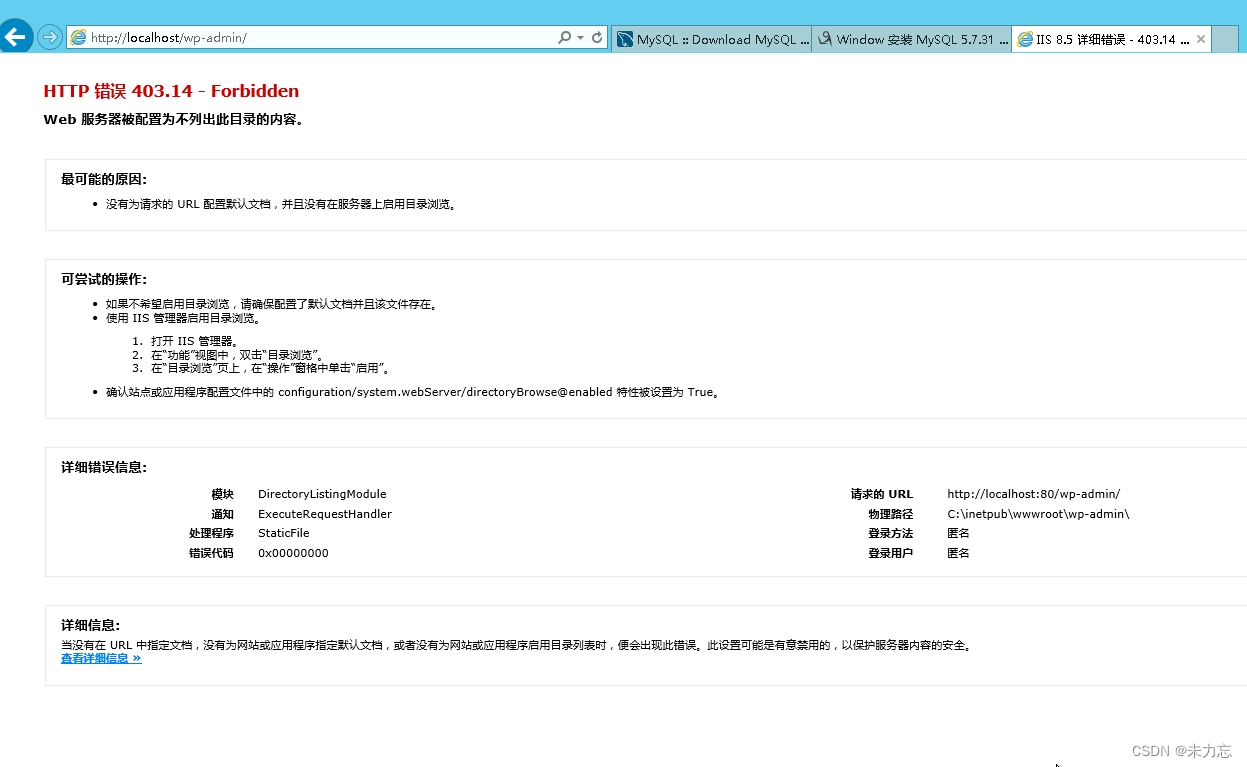Open a new tab button
1247x767 pixels.
click(1225, 39)
